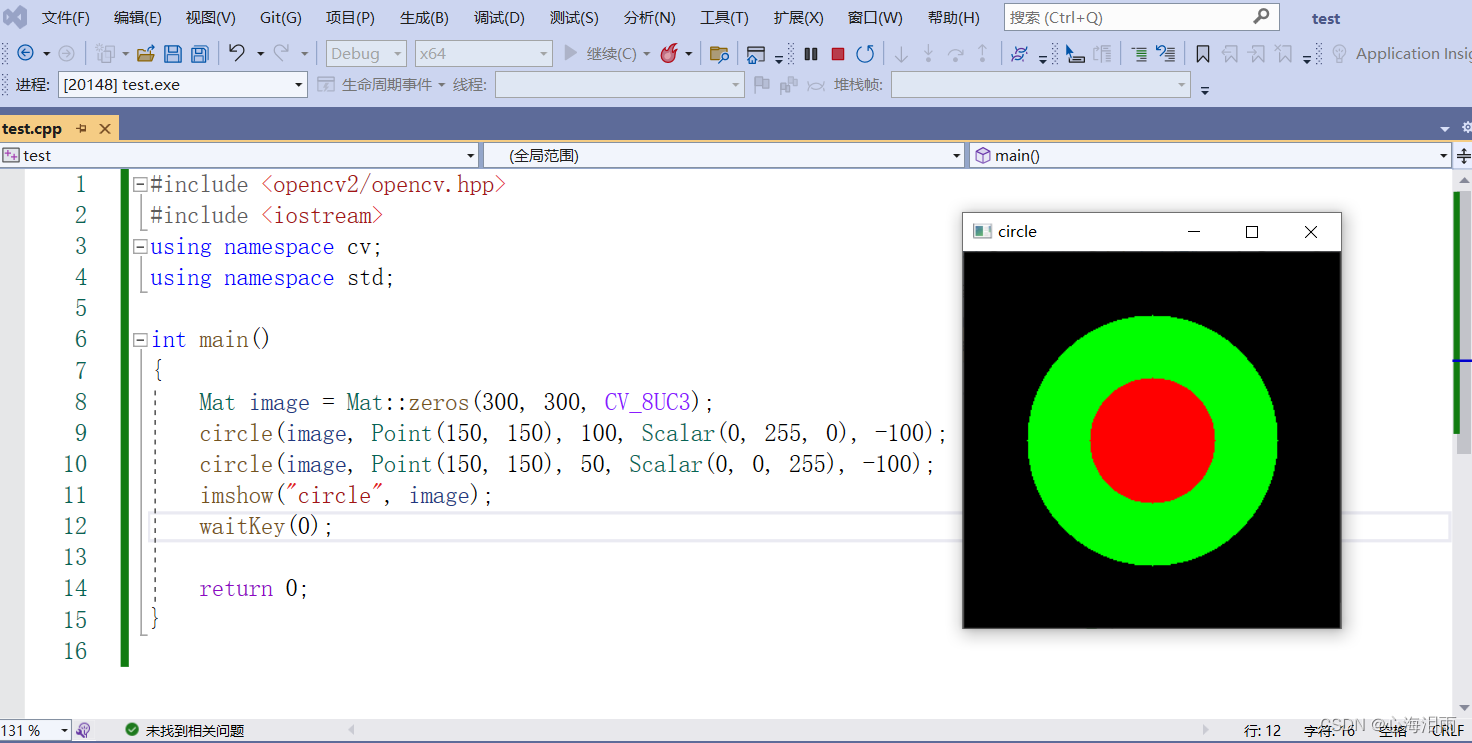This screenshot has height=743, width=1472.
Task: Click the uncomment selected lines icon
Action: 1165,54
